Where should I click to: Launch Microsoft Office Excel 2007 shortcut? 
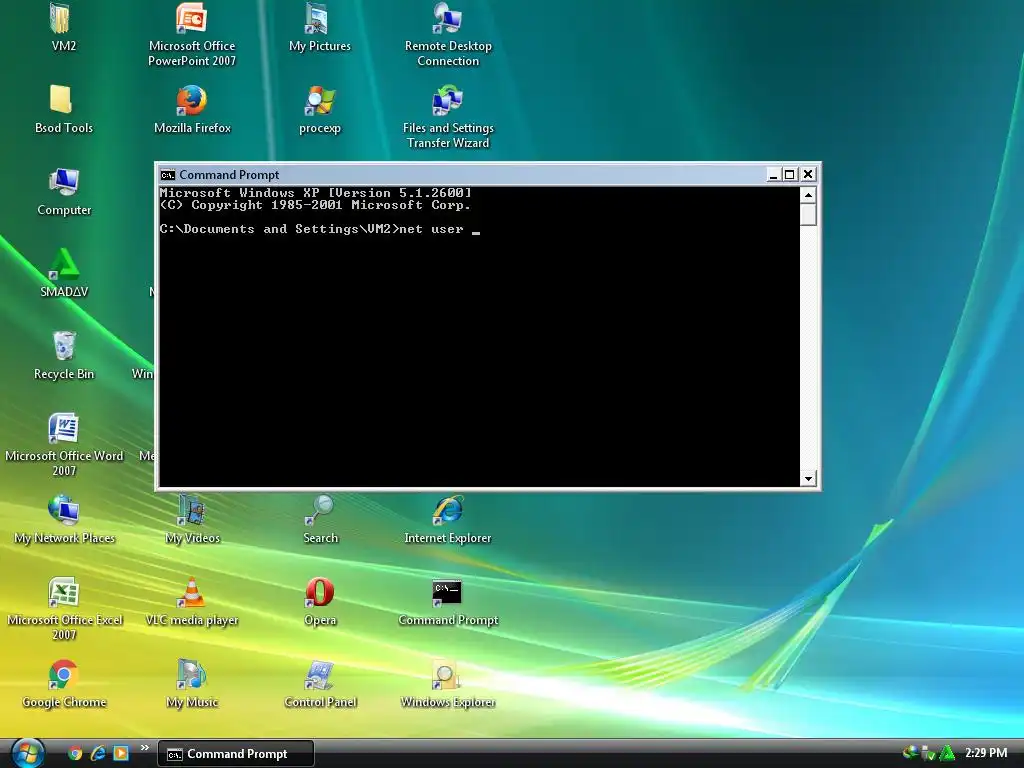coord(64,594)
